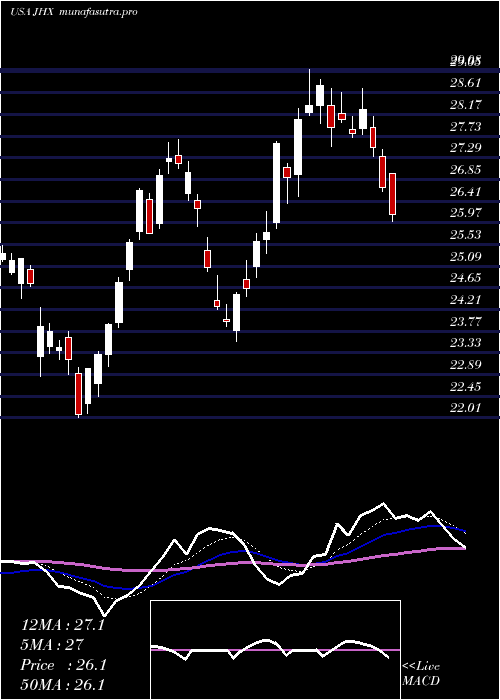Click the '50MA : 26.1' reading
This screenshot has width=500, height=700.
click(x=63, y=685)
